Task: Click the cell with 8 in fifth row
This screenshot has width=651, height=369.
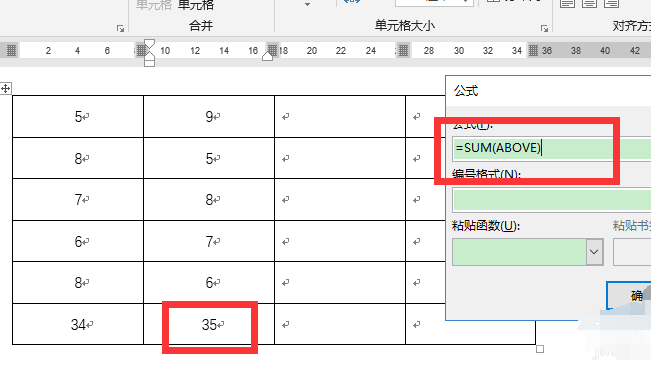Action: click(x=78, y=283)
